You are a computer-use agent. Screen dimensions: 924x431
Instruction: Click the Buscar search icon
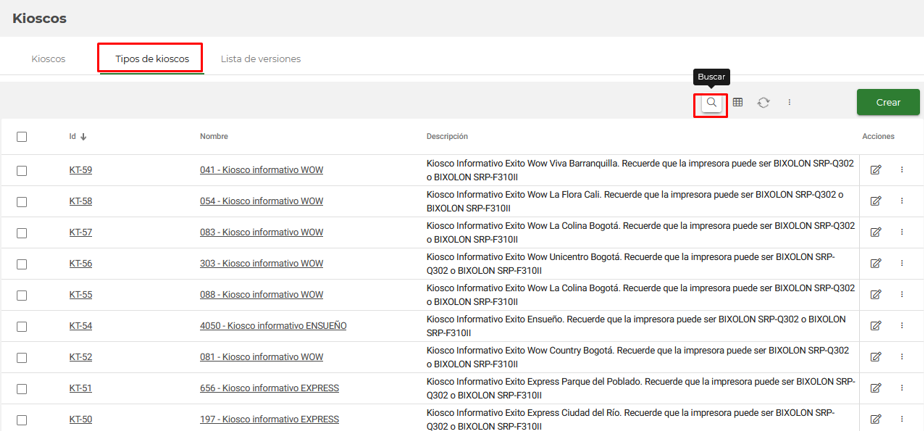point(710,103)
